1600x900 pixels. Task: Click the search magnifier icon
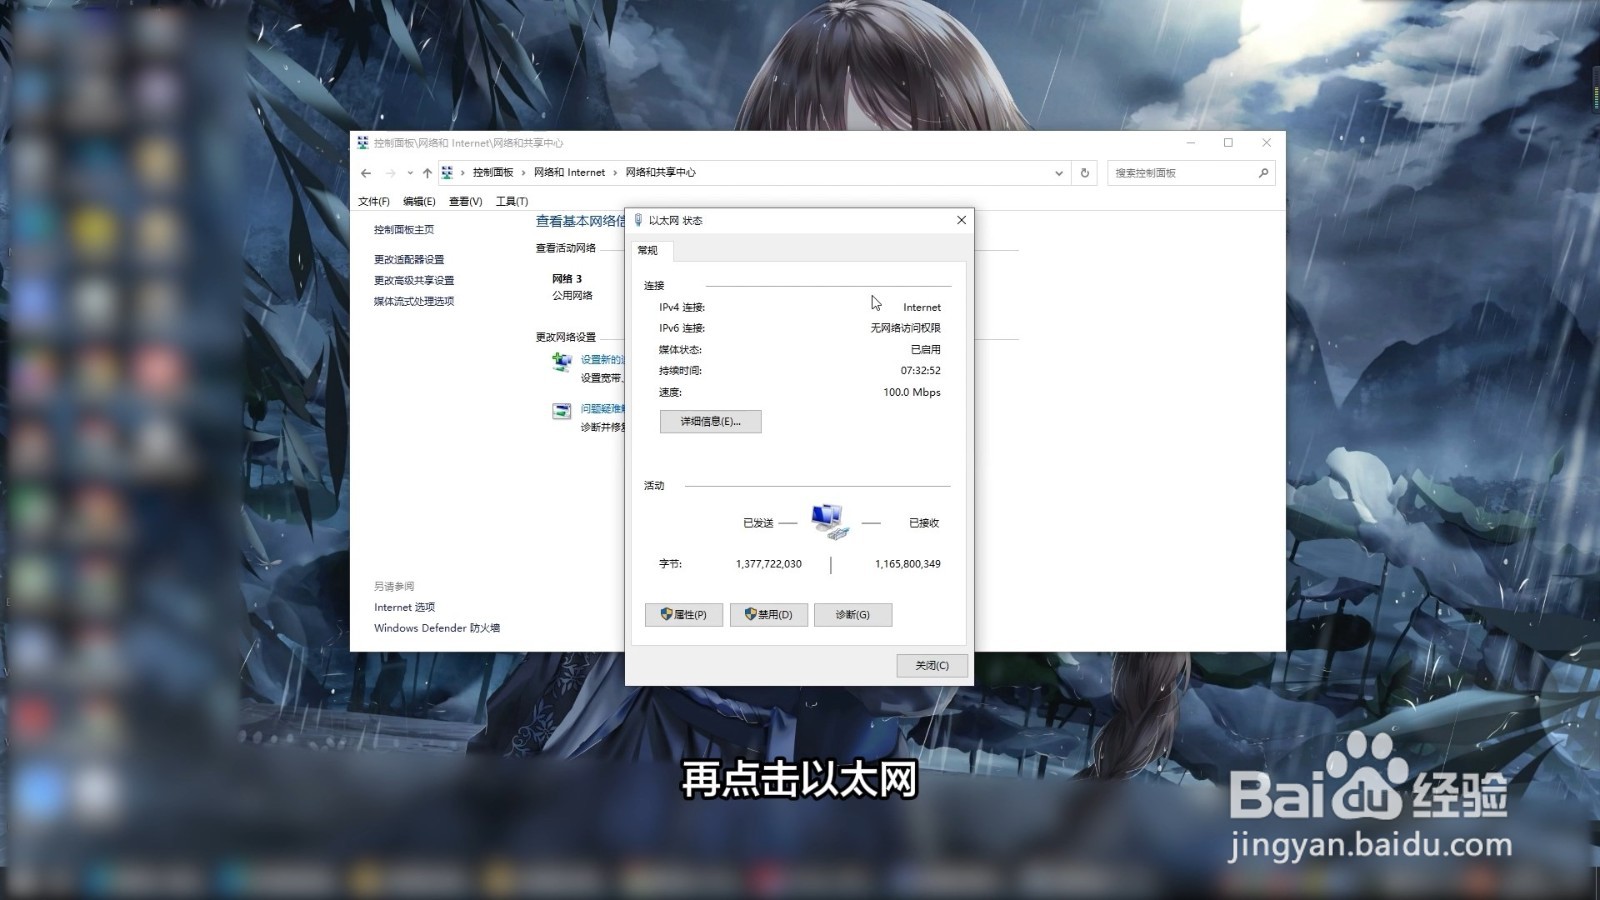1263,173
